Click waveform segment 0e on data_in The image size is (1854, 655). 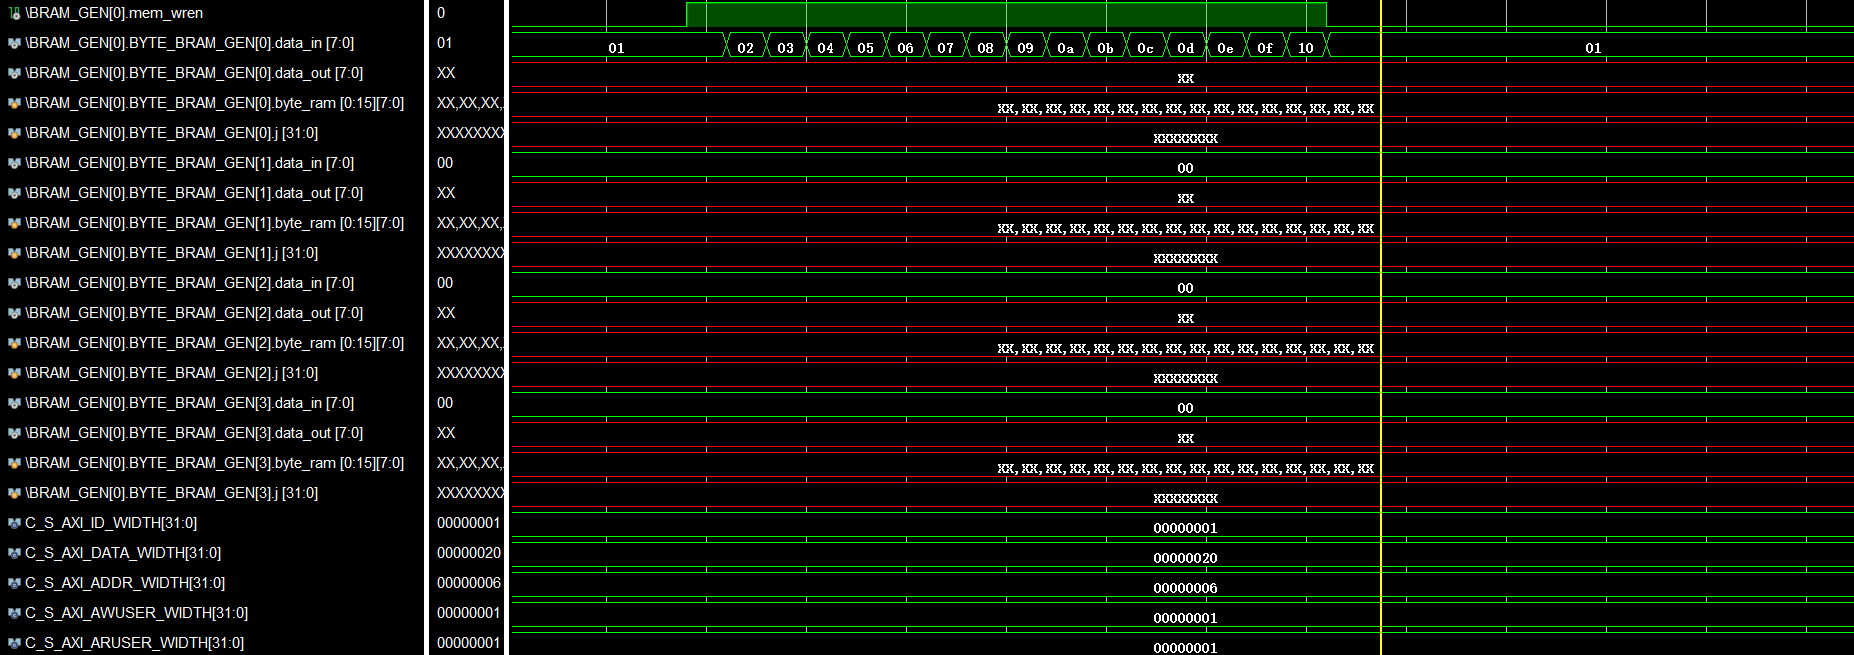1225,46
